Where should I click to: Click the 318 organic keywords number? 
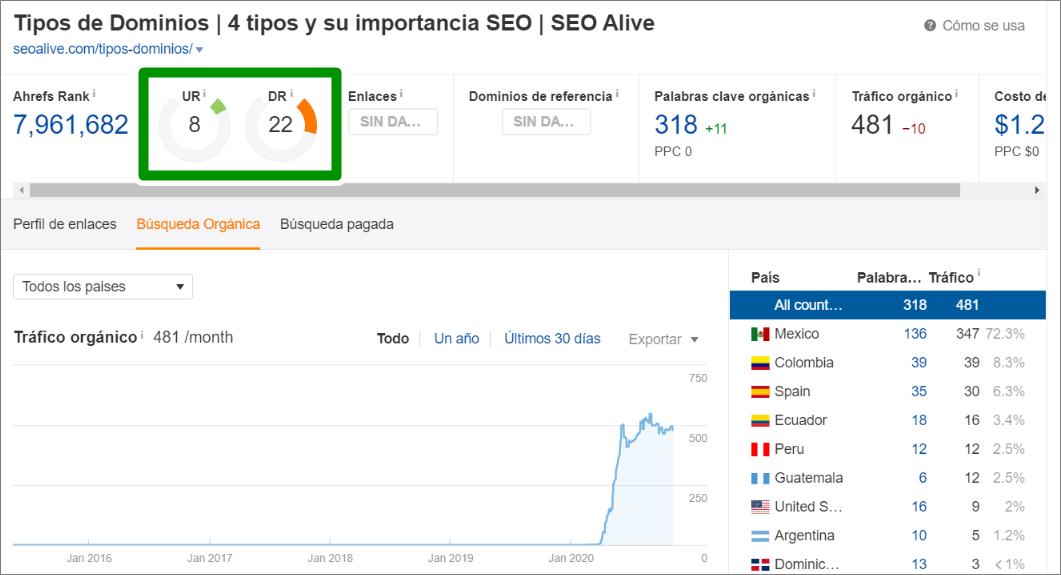tap(676, 125)
